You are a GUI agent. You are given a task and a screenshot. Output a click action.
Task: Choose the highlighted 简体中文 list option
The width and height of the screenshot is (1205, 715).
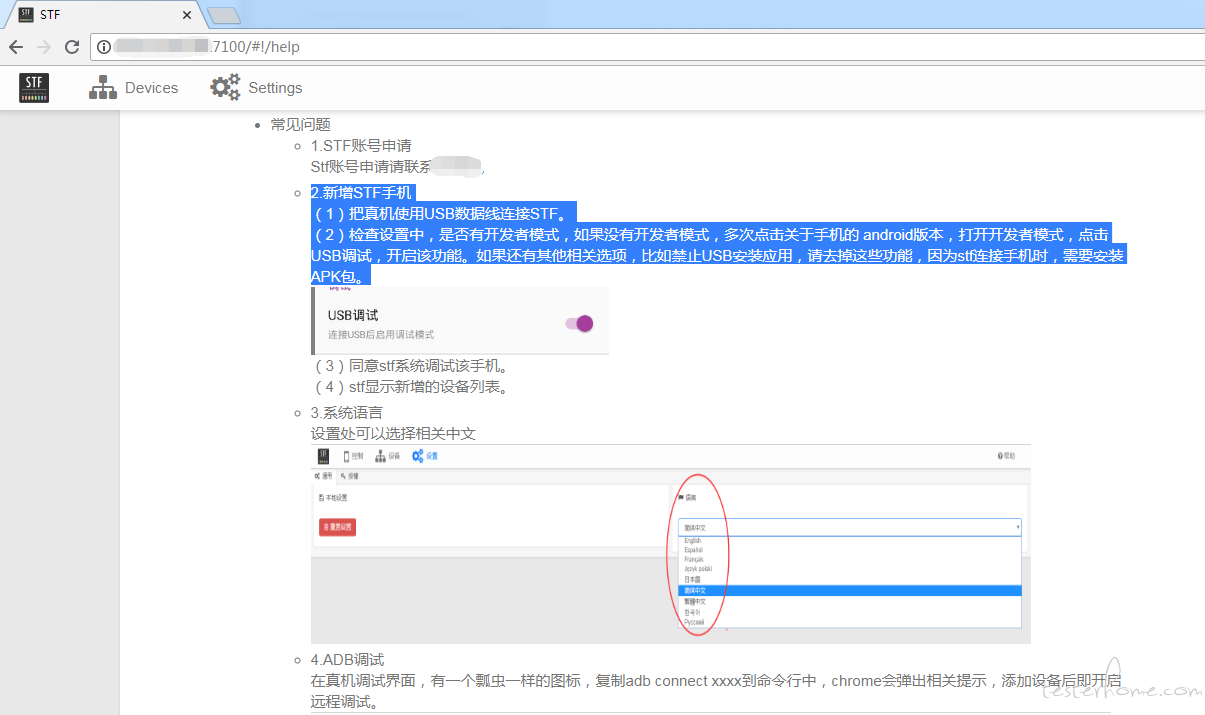[849, 590]
